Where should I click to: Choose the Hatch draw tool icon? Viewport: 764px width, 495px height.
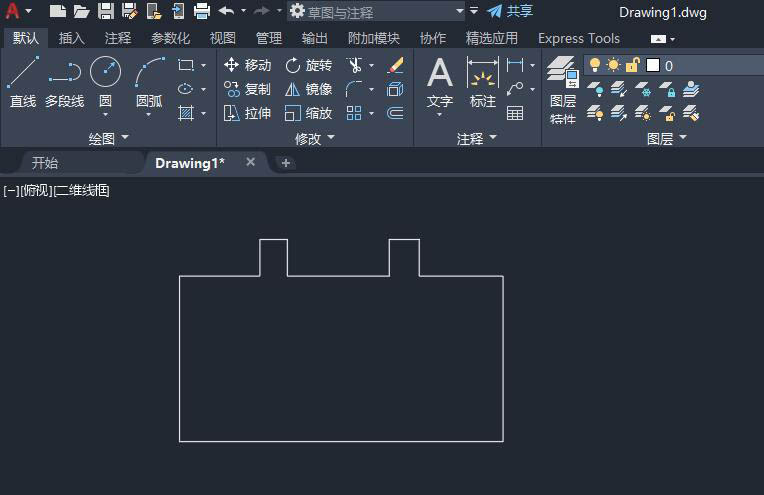pos(186,113)
